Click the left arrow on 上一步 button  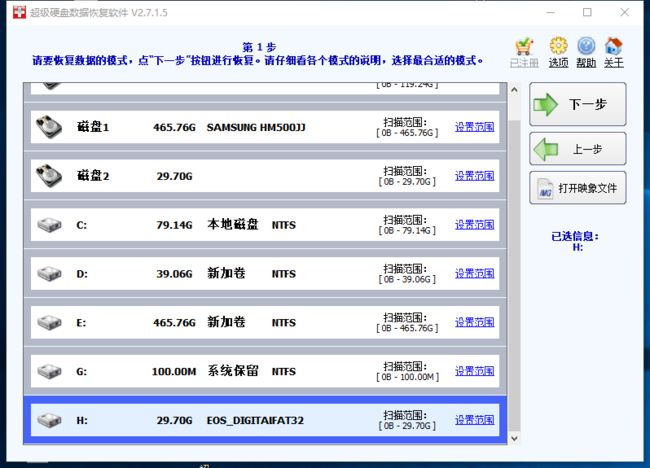pos(546,149)
